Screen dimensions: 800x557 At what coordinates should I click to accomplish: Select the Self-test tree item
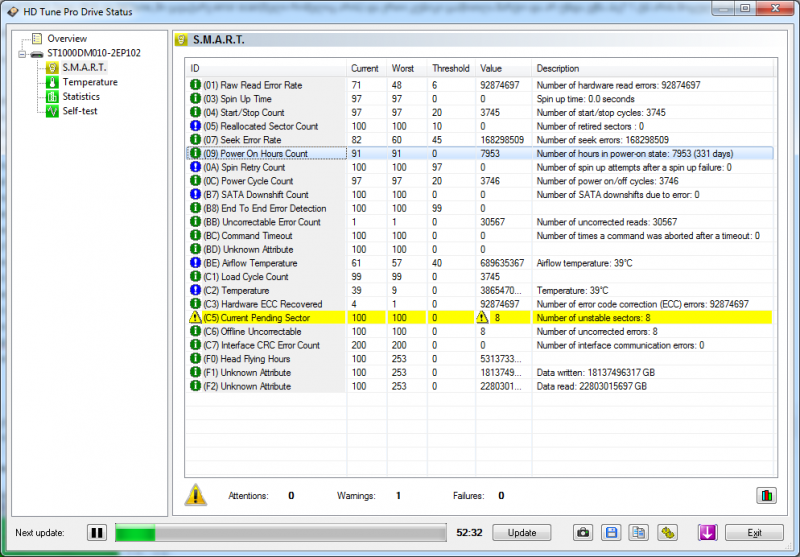pyautogui.click(x=79, y=110)
